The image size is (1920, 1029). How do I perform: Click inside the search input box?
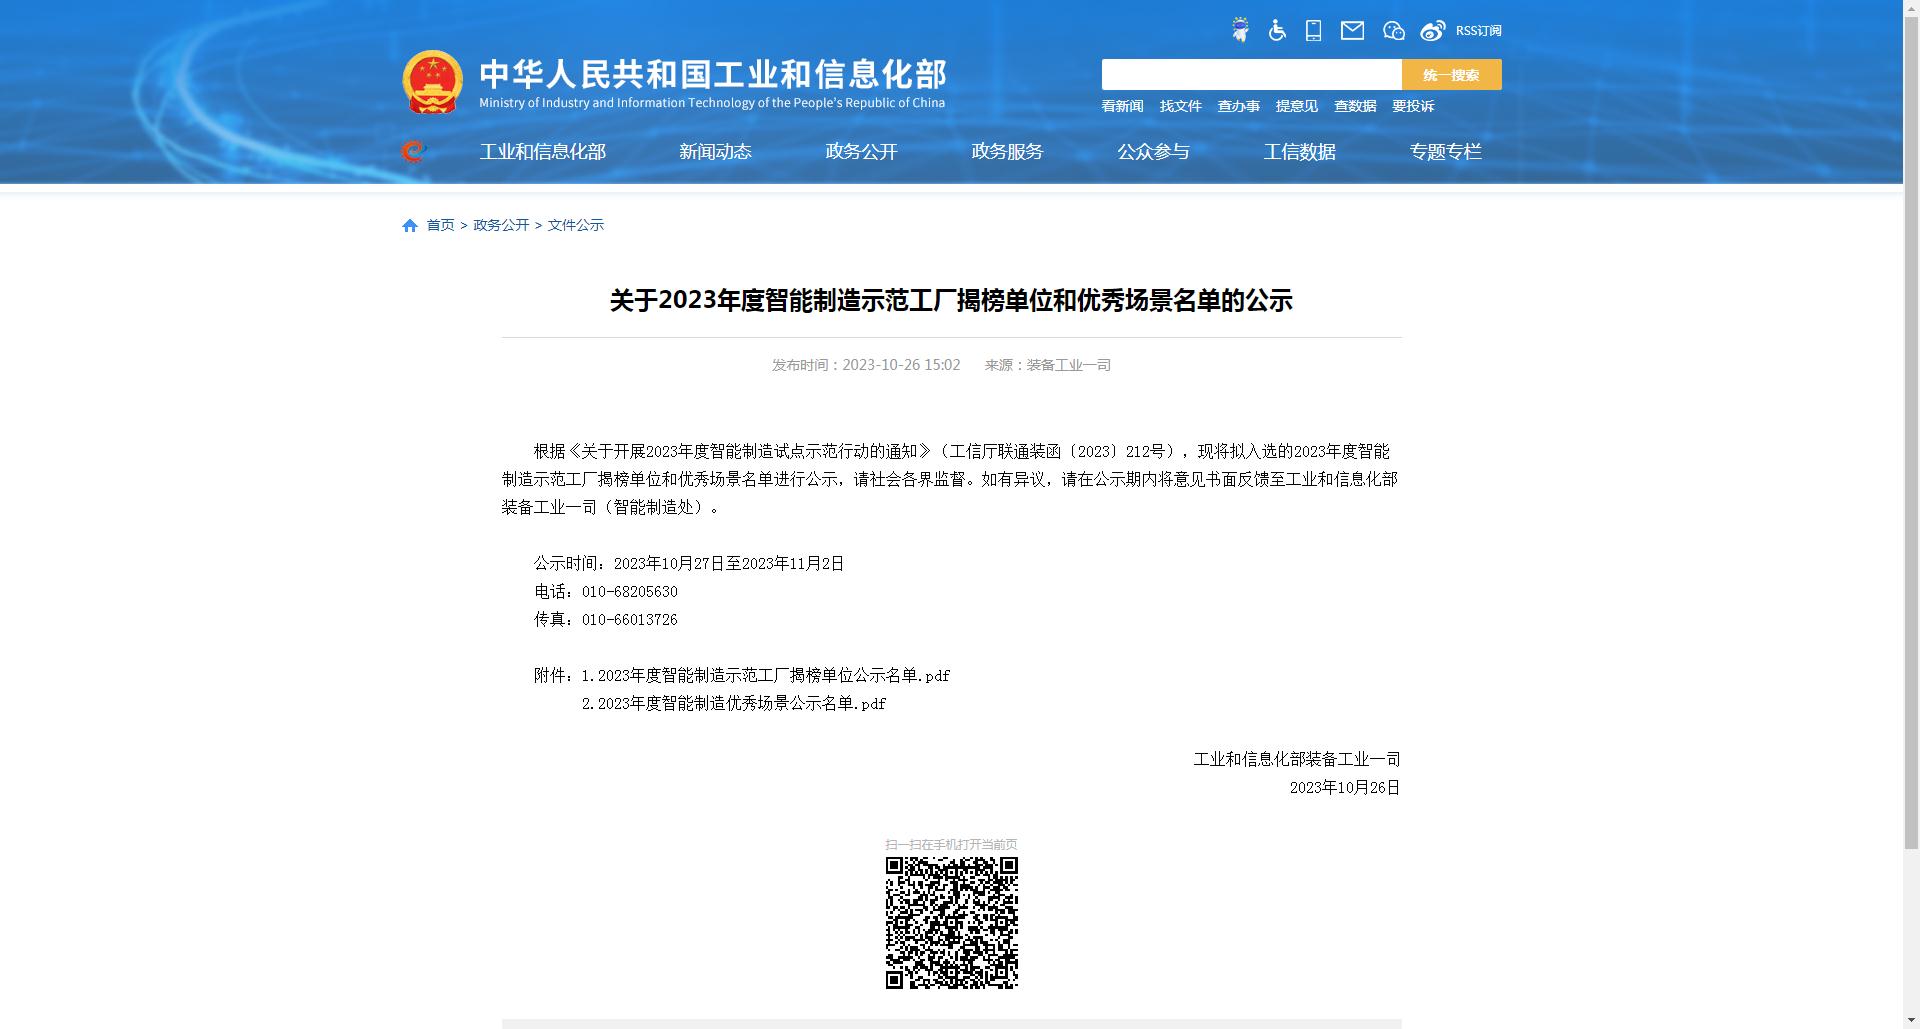click(1250, 74)
